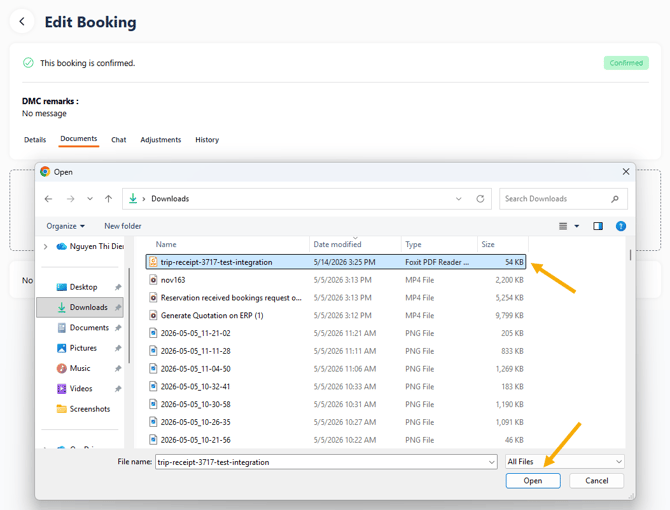Click the Search Downloads field
This screenshot has height=510, width=670.
563,199
